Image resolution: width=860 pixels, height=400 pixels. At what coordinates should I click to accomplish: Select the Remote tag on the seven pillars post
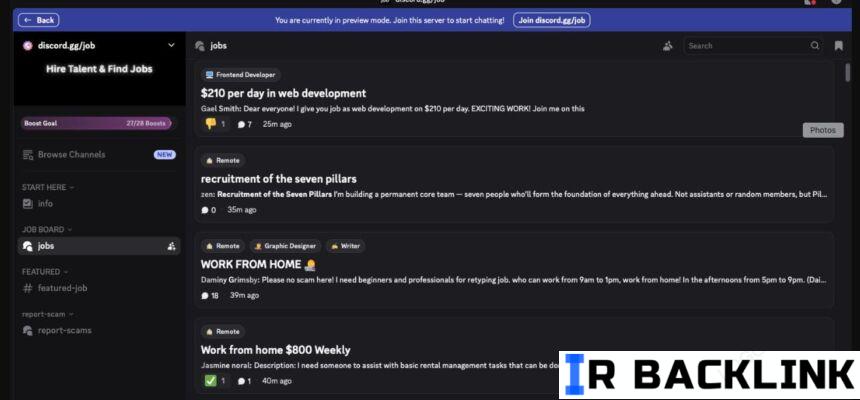[223, 160]
